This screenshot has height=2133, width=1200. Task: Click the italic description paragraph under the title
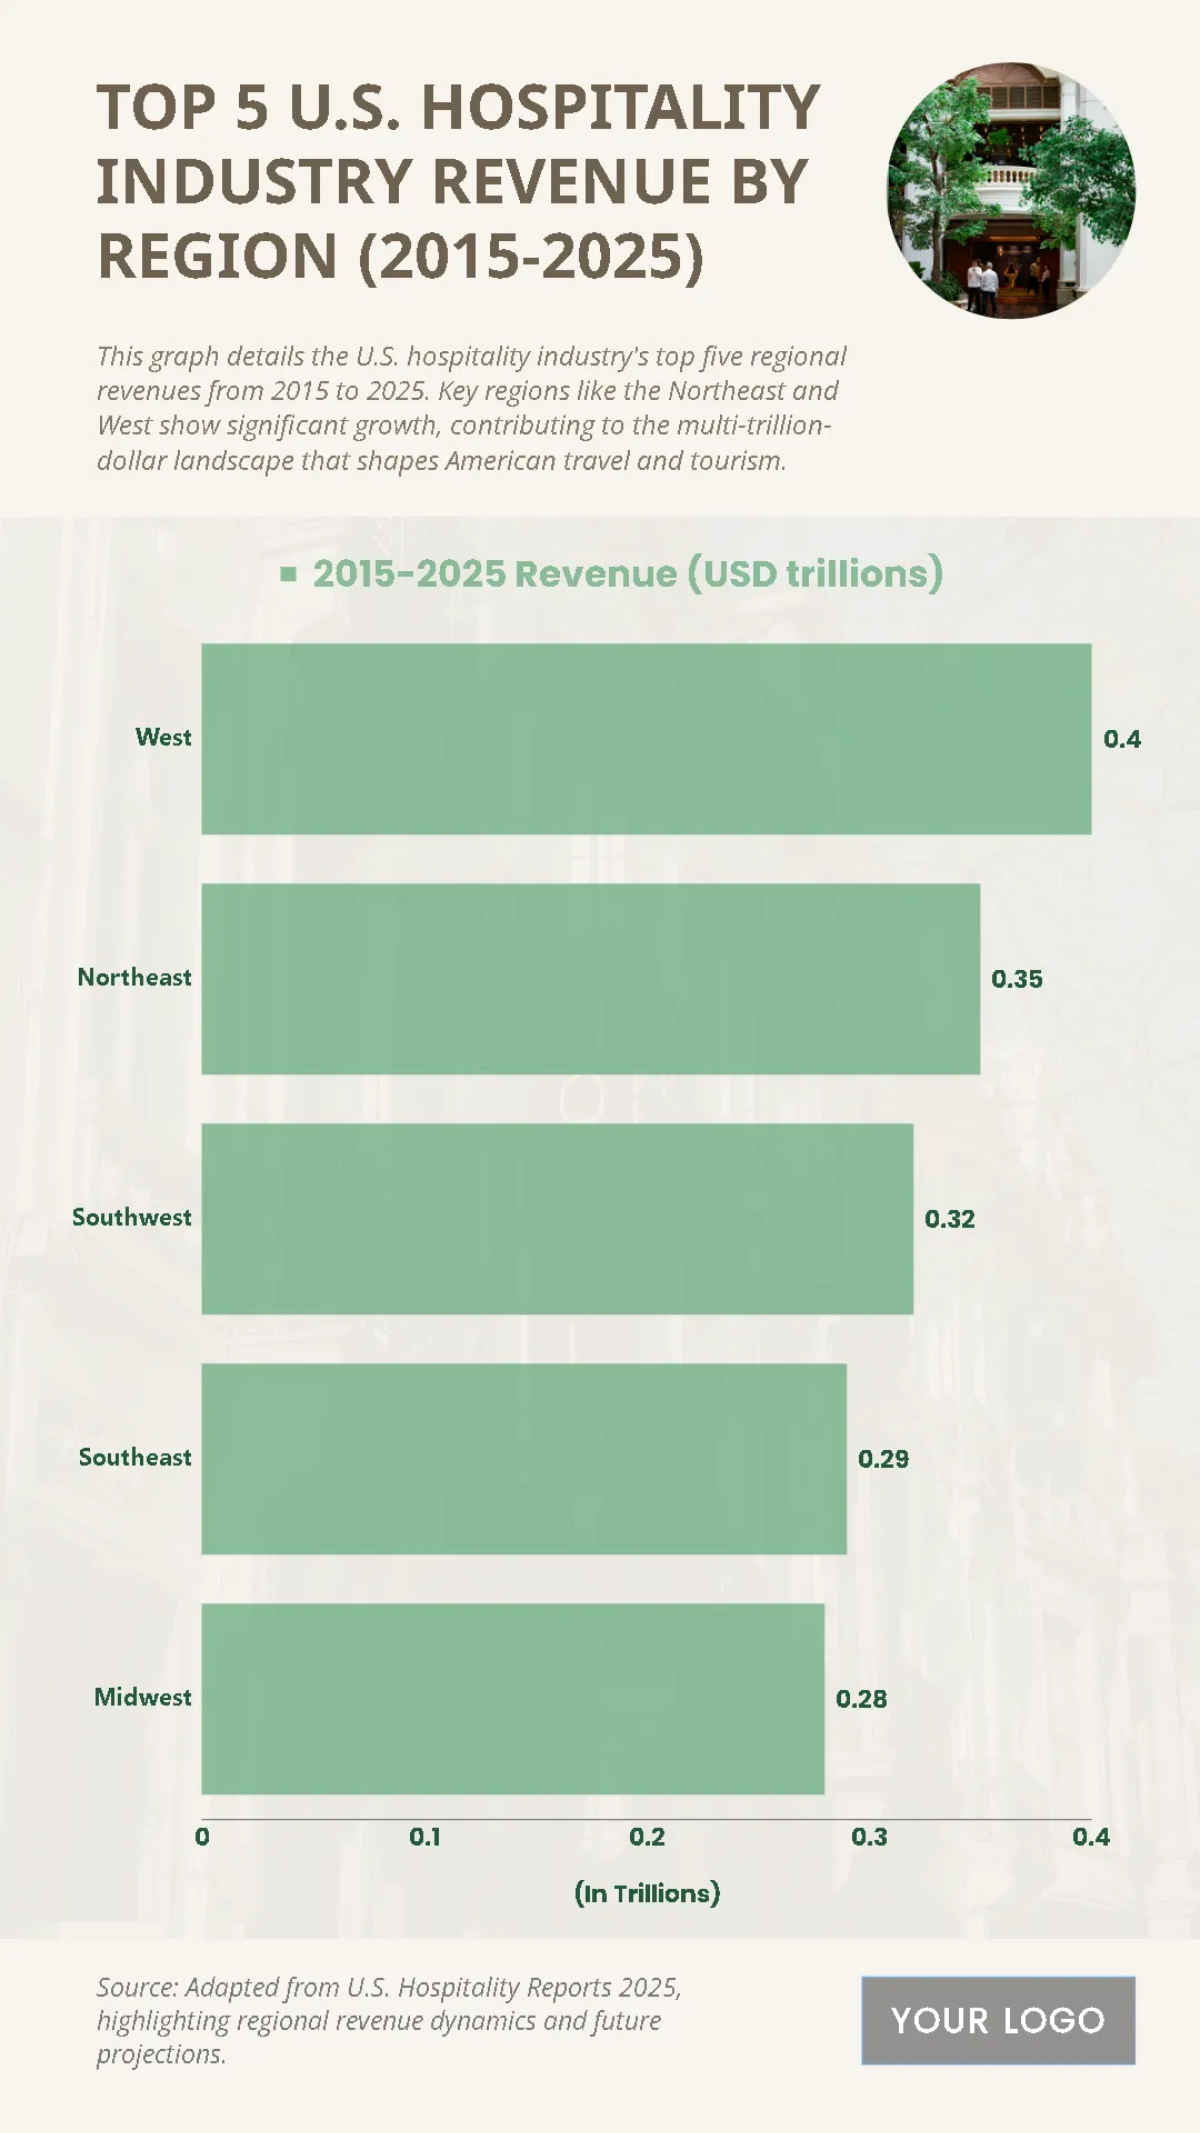click(470, 408)
